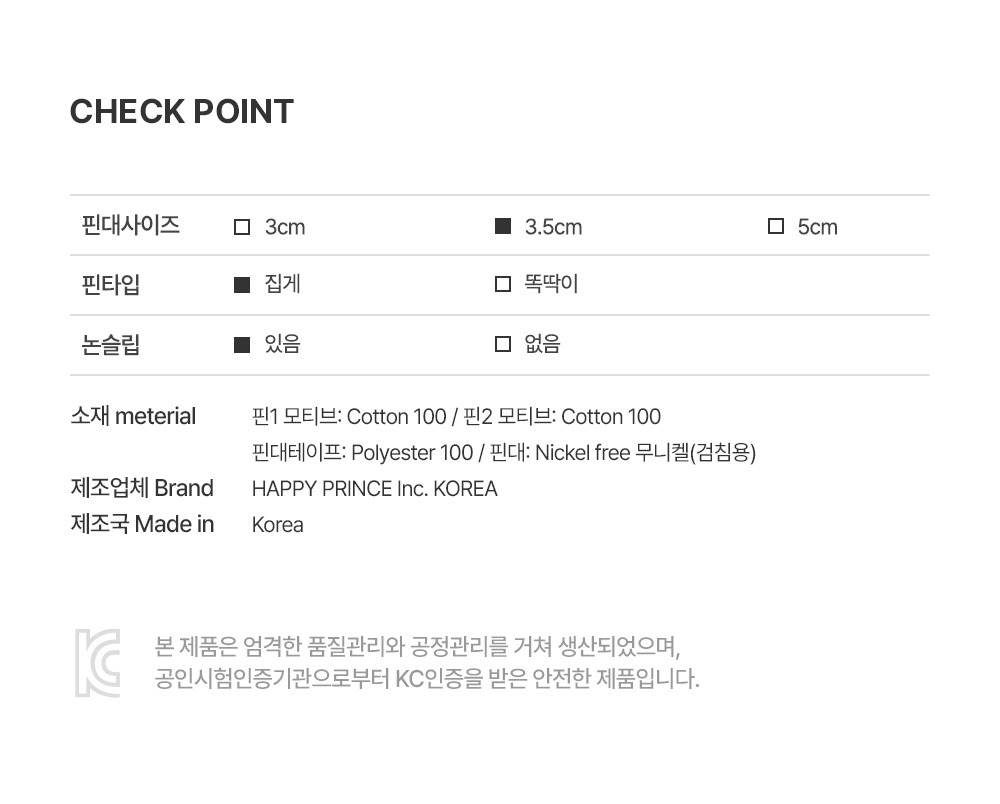Click the 논슬립 row label
The image size is (1000, 804).
pos(111,345)
